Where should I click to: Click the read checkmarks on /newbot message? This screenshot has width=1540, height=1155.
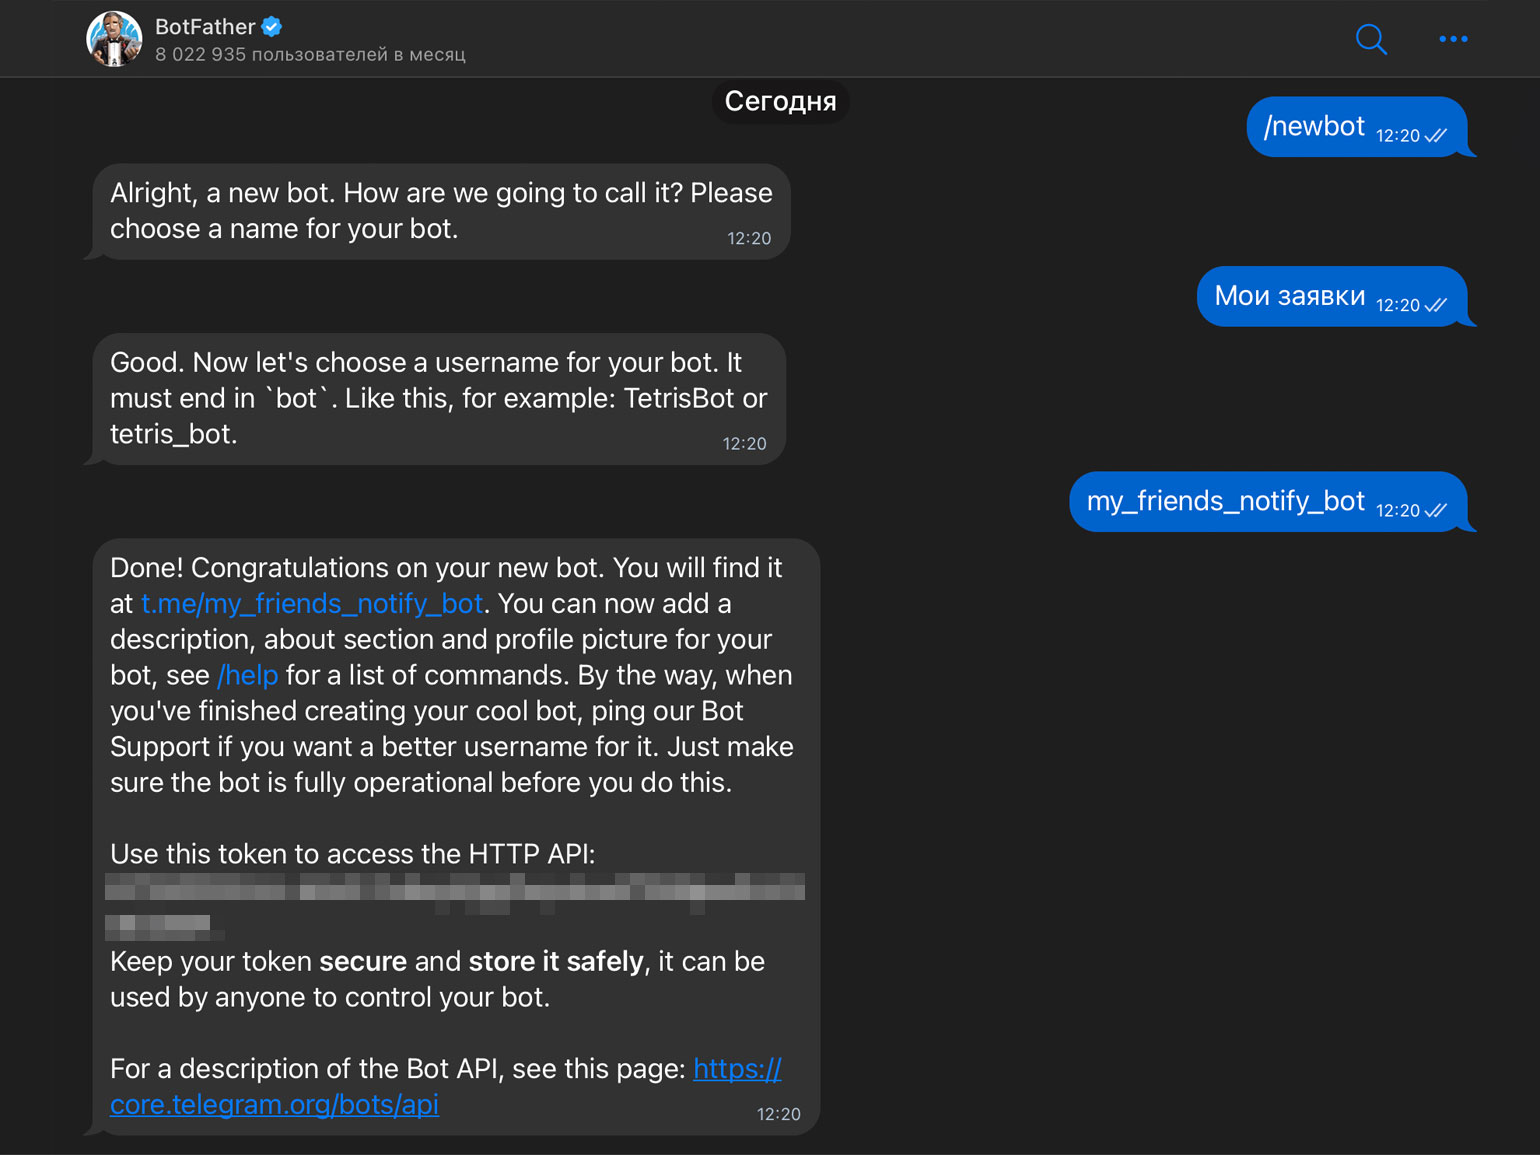coord(1436,136)
